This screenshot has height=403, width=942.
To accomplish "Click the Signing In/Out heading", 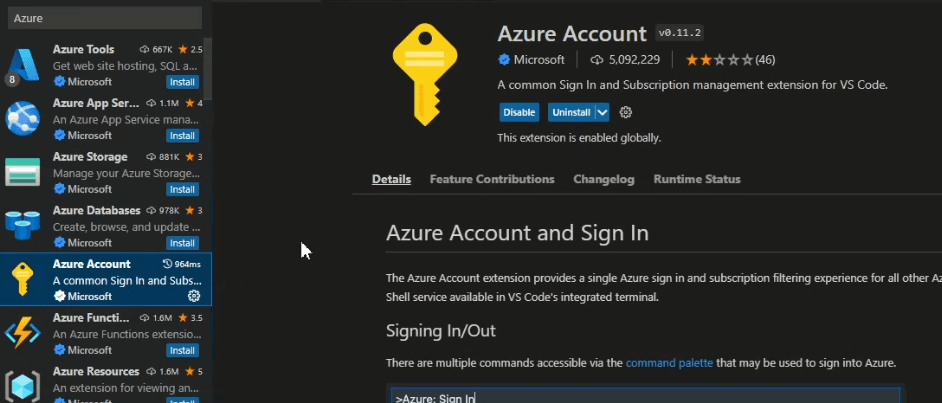I will [441, 331].
